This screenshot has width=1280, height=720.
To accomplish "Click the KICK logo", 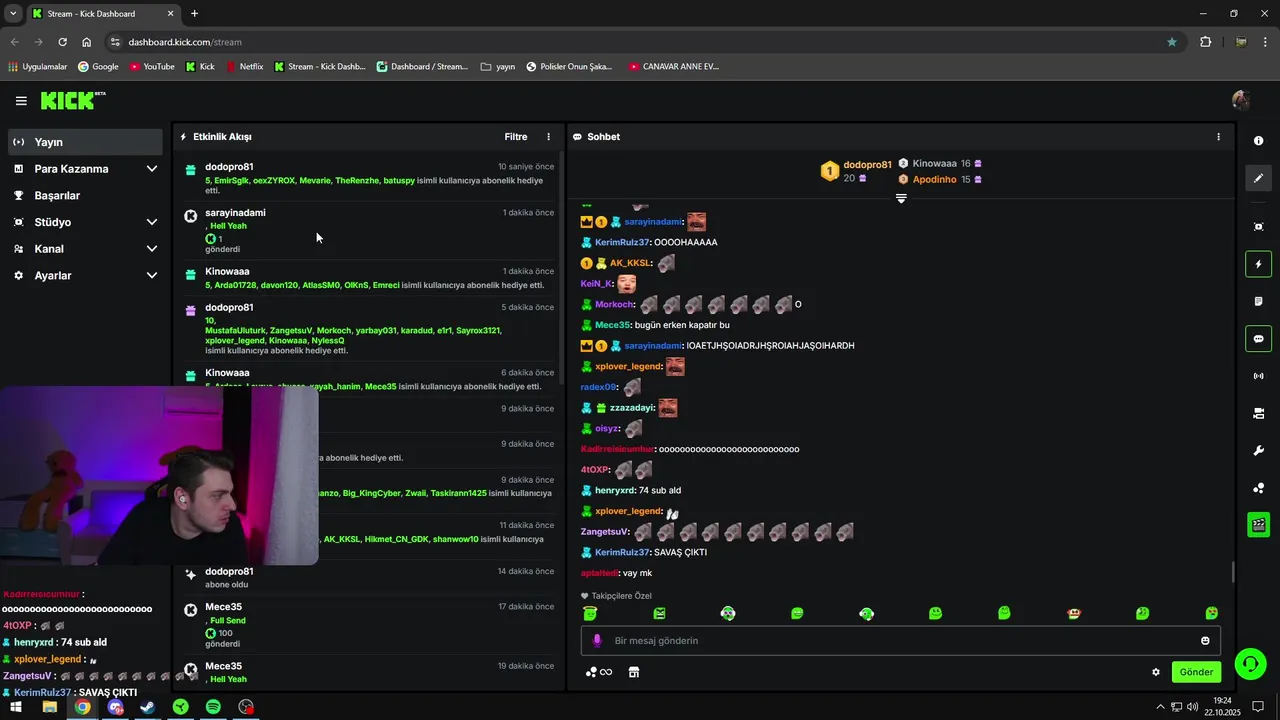I will pos(73,100).
